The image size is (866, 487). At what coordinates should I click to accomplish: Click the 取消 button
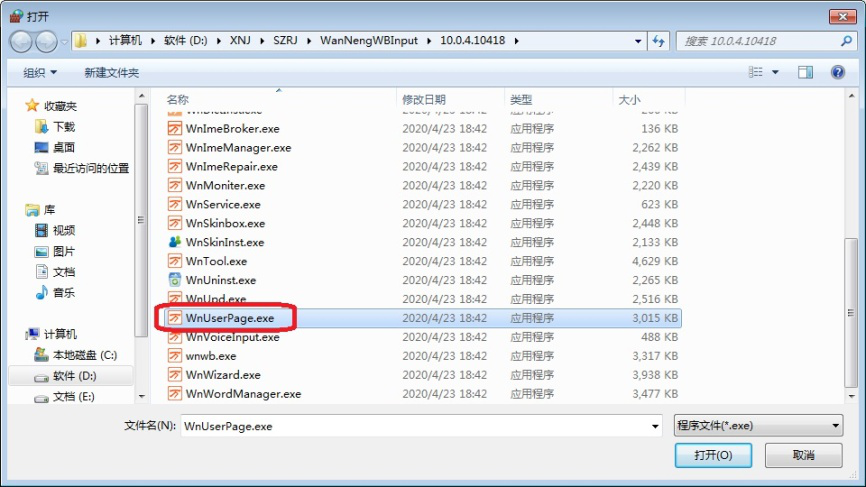click(x=804, y=455)
